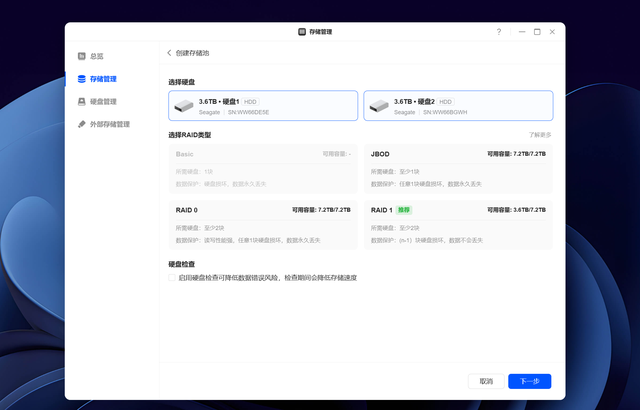
Task: Click the 存储管理 window title text
Action: [x=320, y=32]
